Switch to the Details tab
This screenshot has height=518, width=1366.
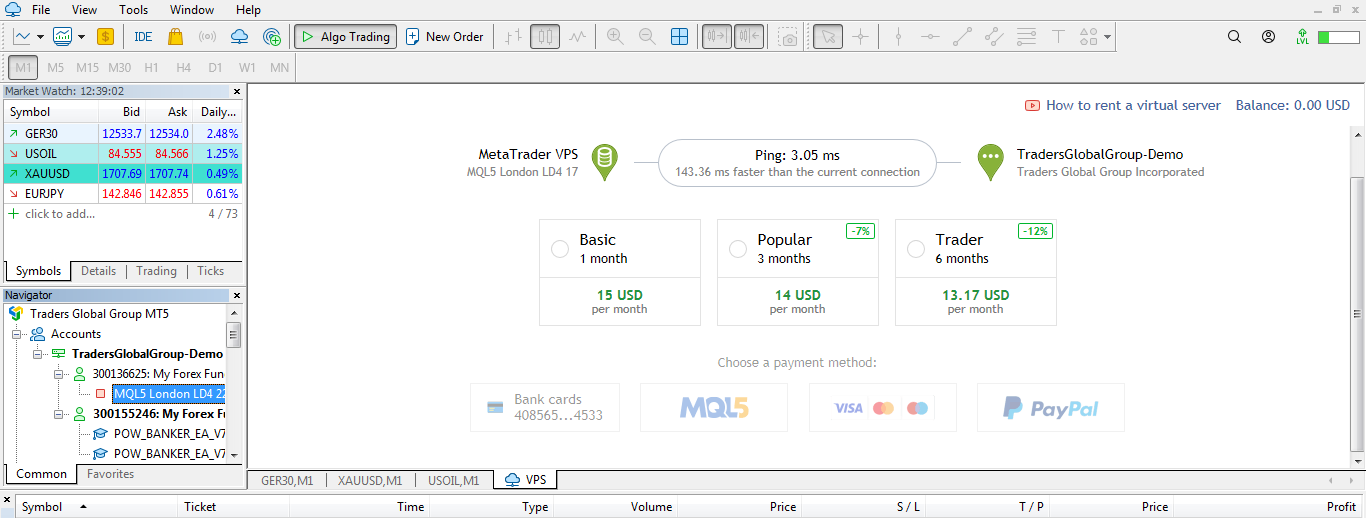[98, 271]
